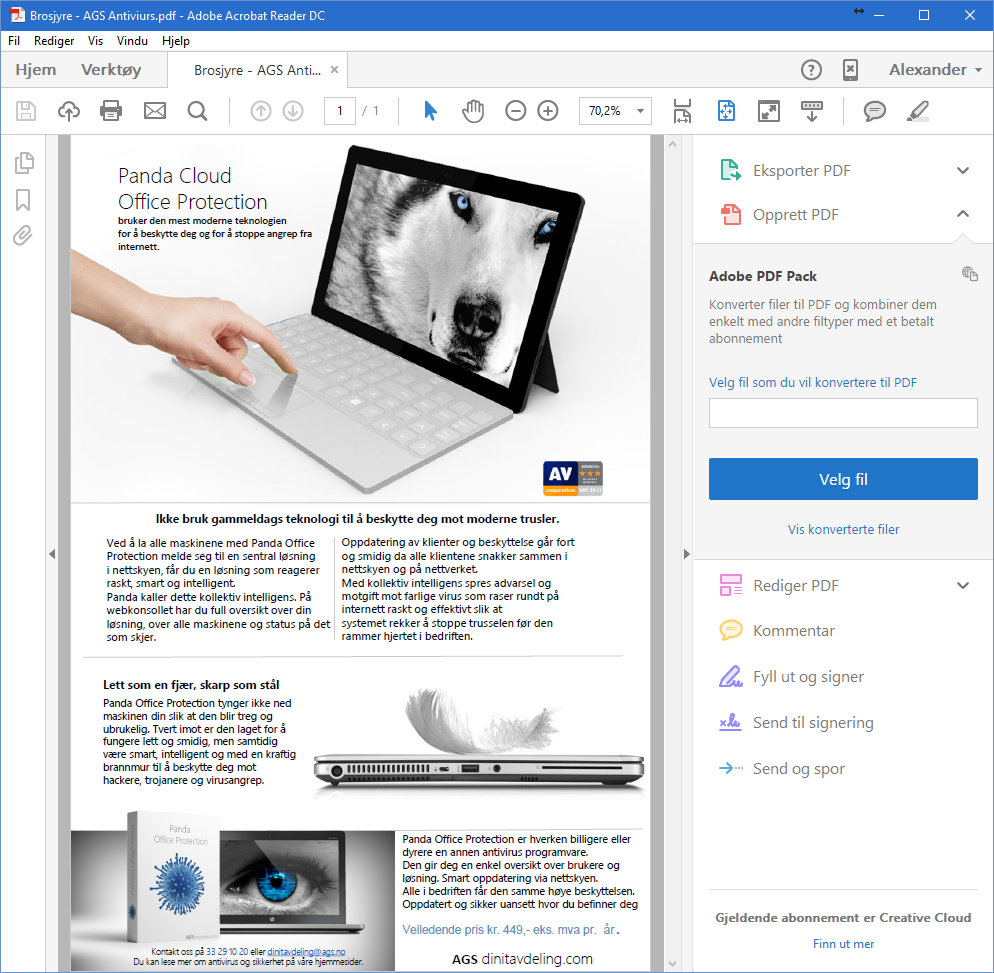Click the read mode toolbar icon
994x973 pixels.
click(812, 111)
